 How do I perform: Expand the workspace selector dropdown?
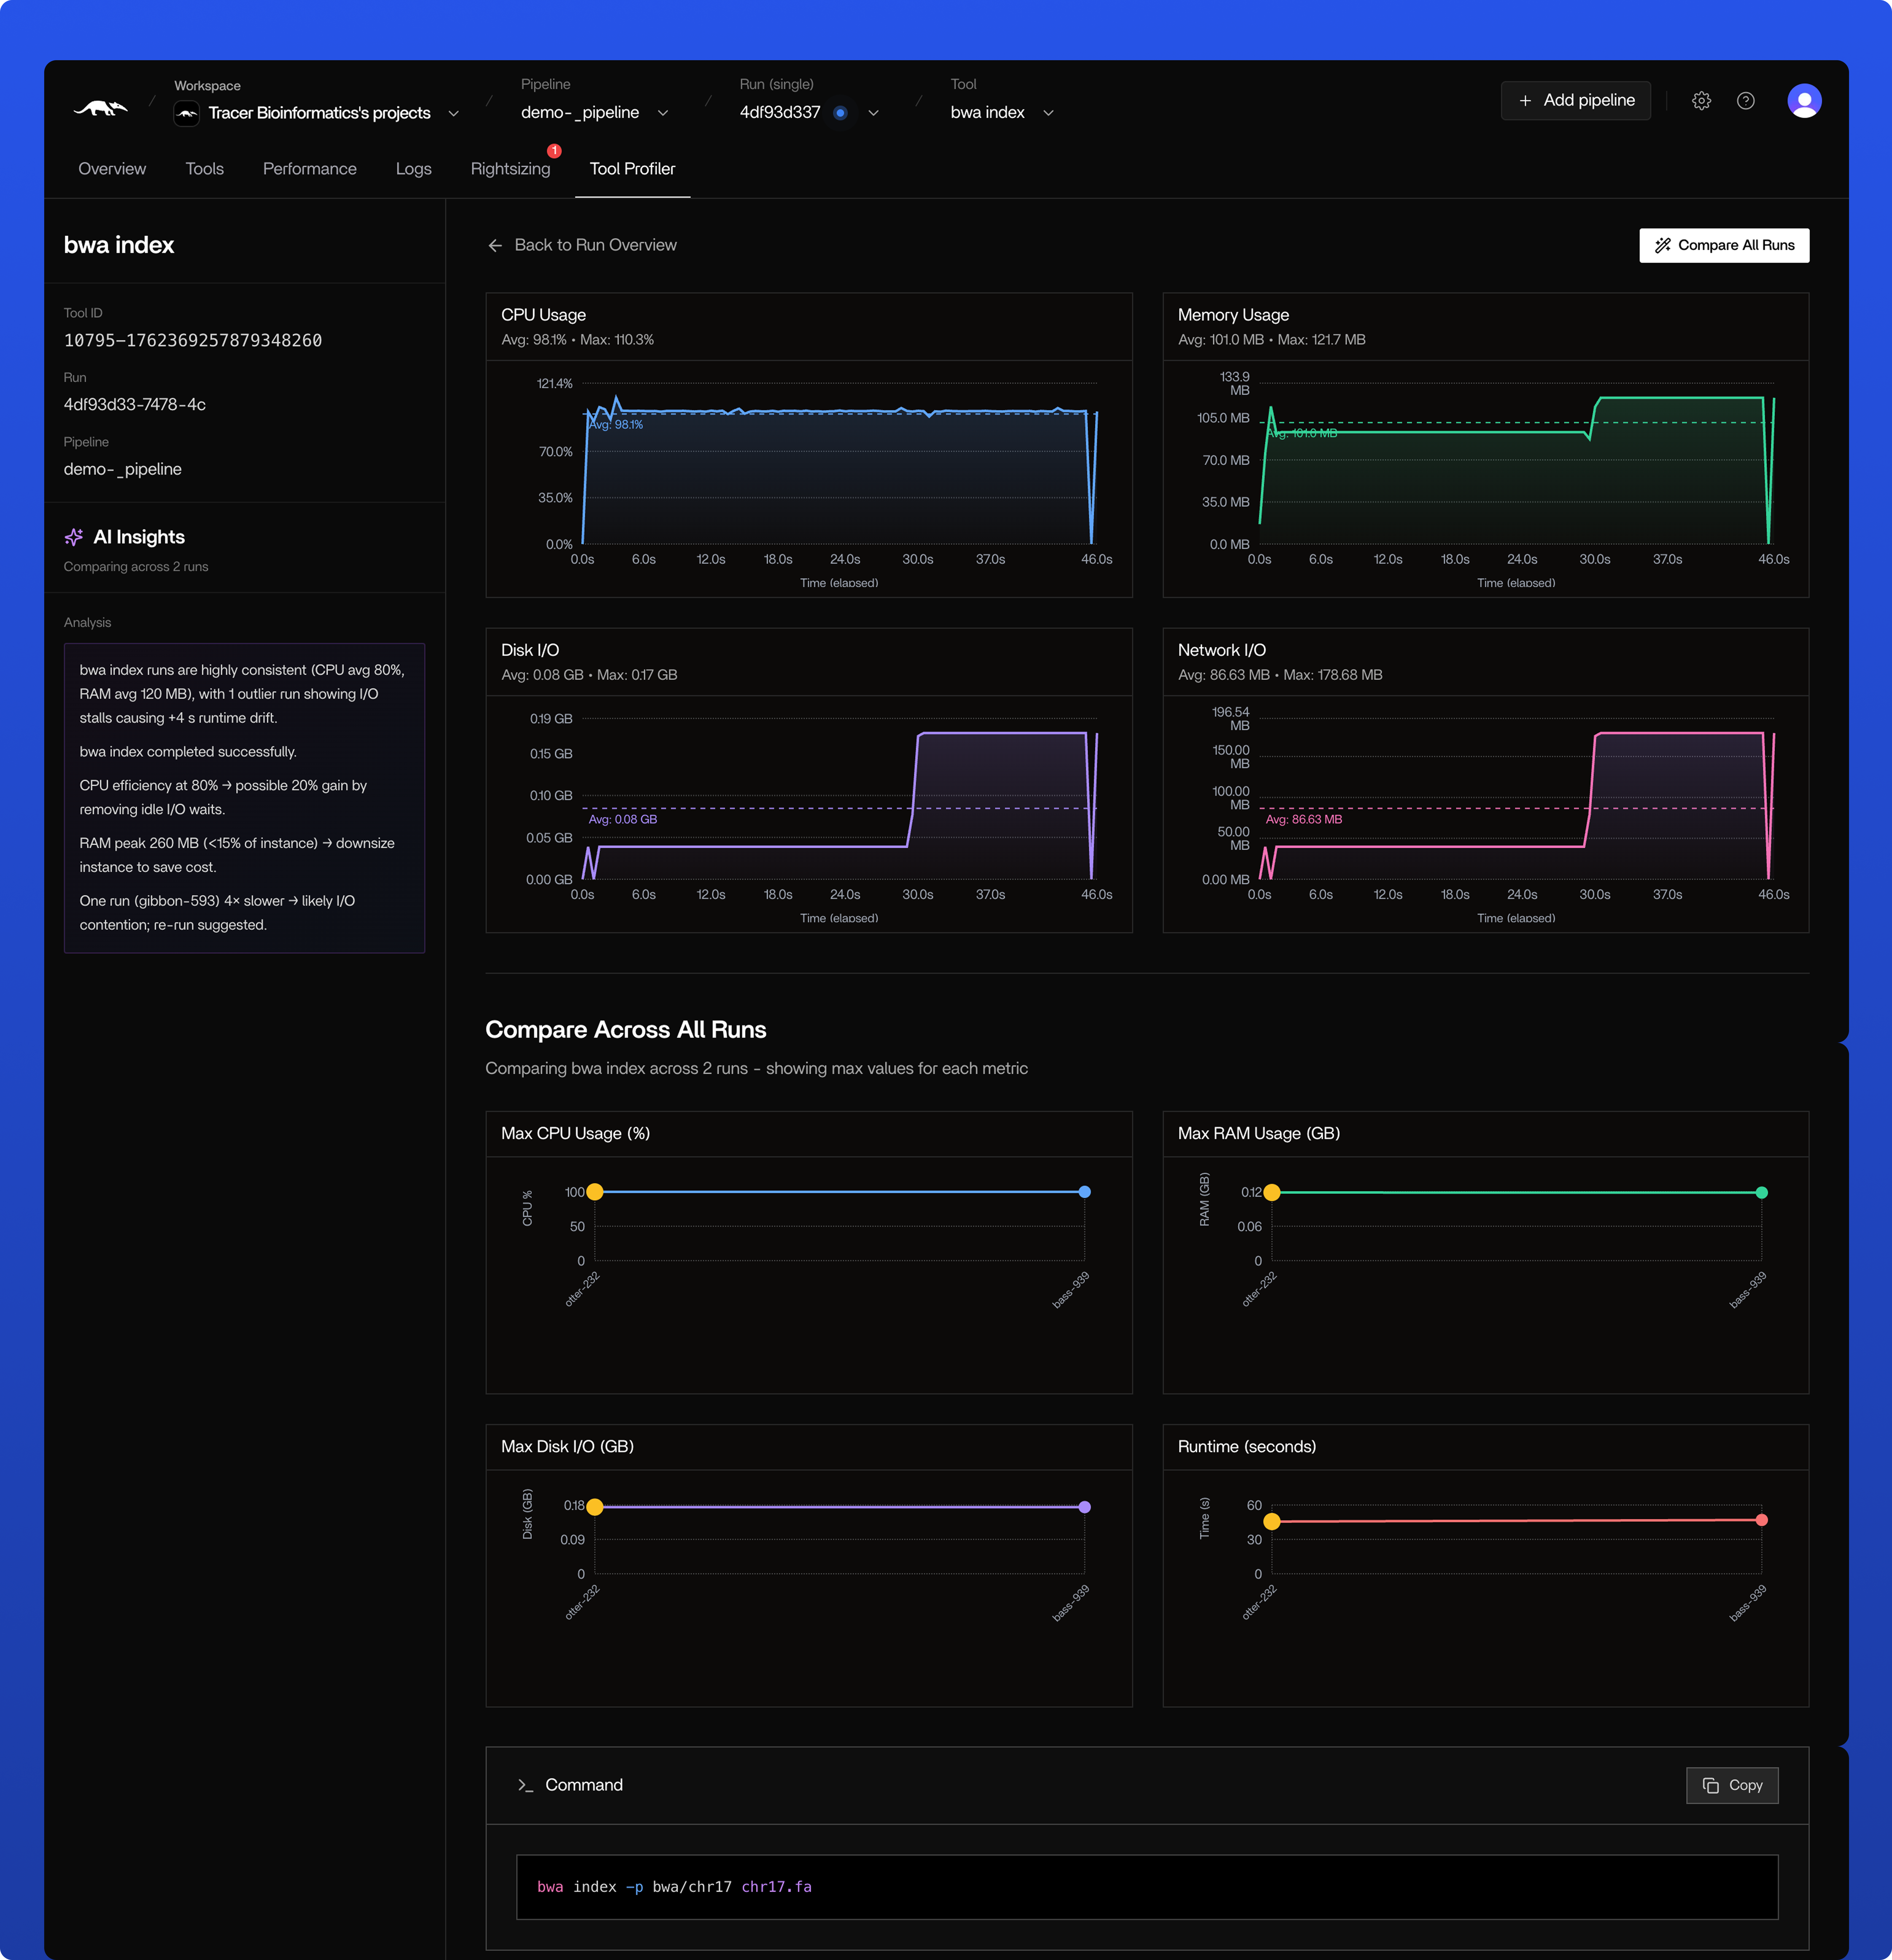[x=453, y=113]
